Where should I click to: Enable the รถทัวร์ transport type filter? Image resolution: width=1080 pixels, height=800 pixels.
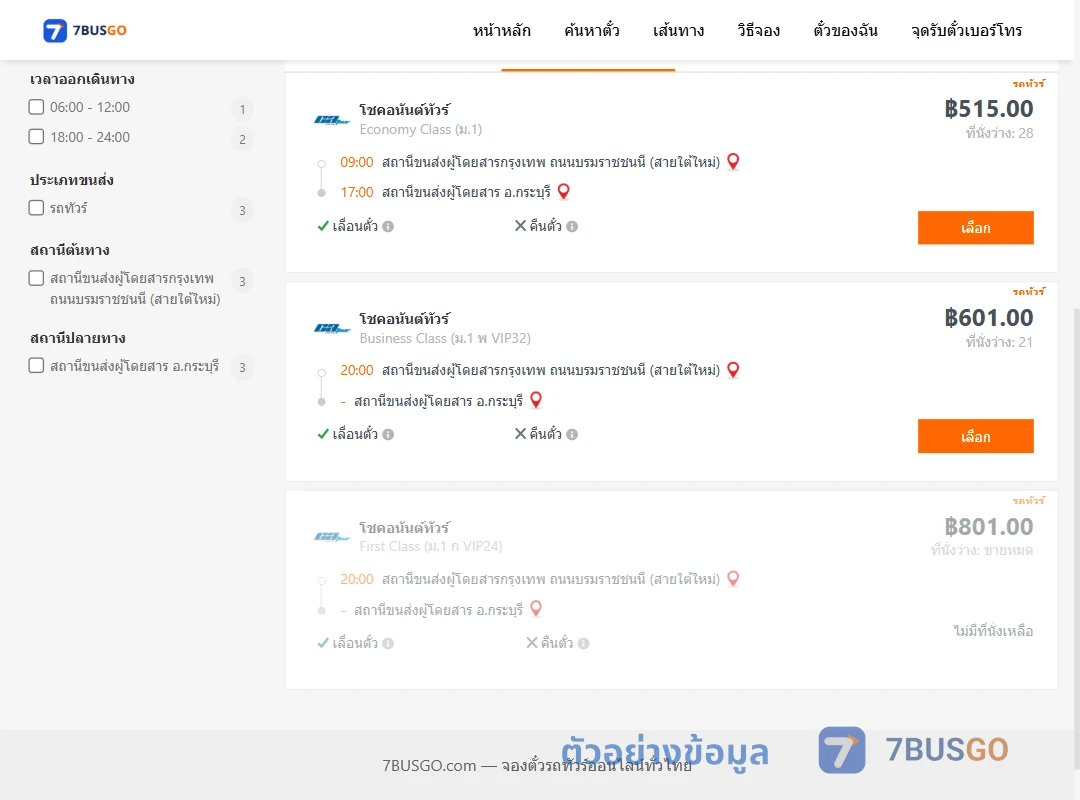pyautogui.click(x=37, y=207)
